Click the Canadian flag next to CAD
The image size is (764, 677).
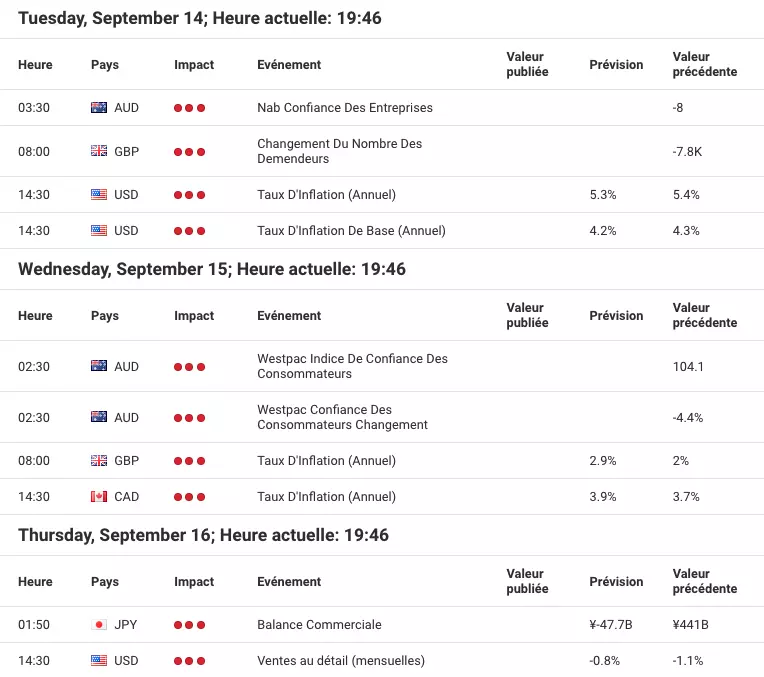tap(99, 496)
